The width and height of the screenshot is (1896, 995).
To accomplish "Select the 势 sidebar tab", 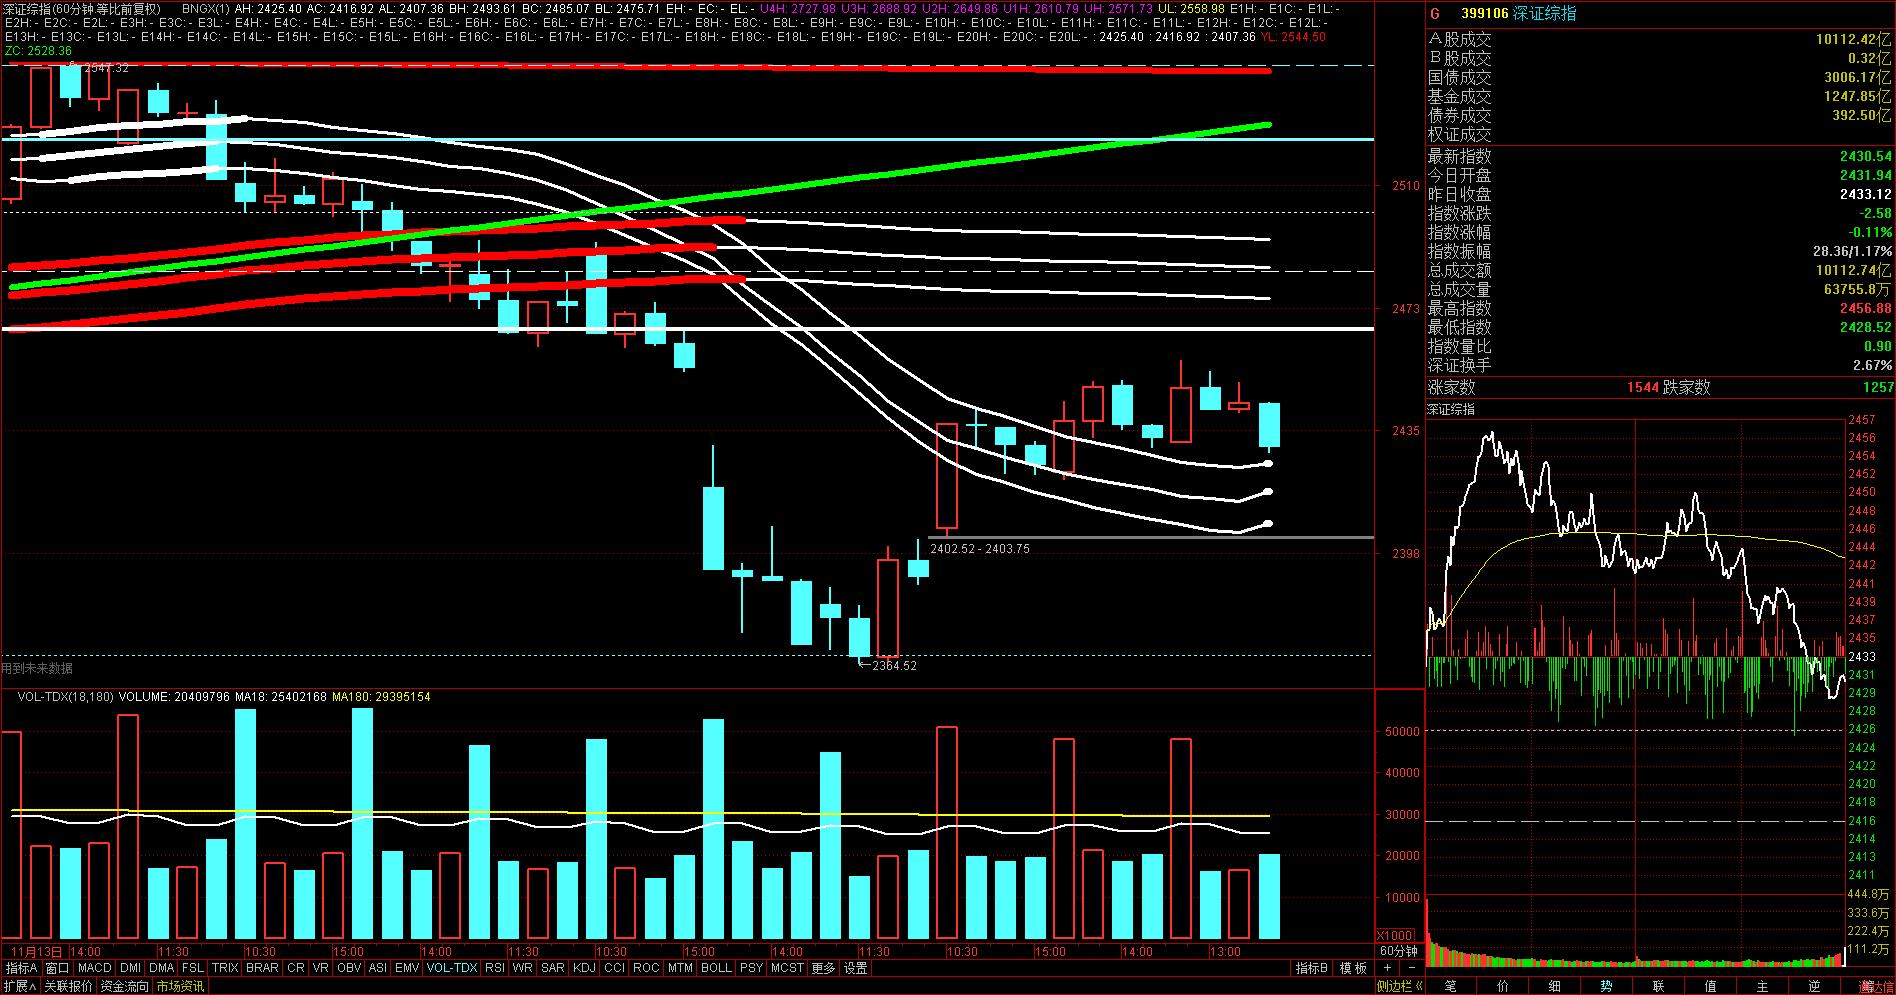I will click(1606, 986).
